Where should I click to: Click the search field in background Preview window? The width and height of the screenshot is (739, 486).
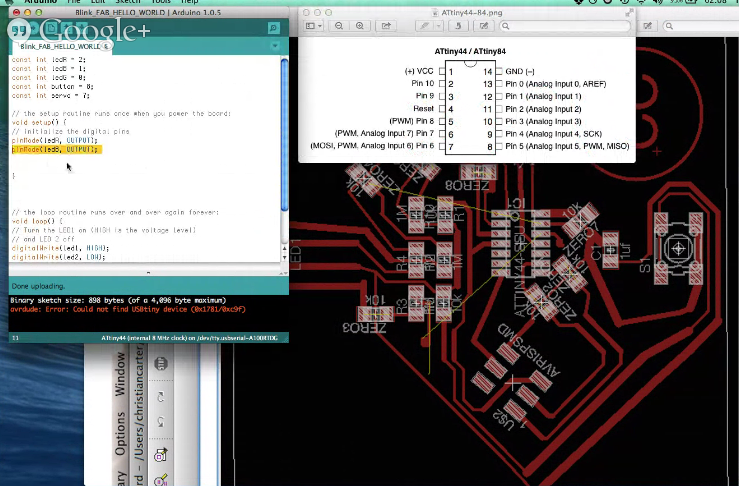coord(701,26)
